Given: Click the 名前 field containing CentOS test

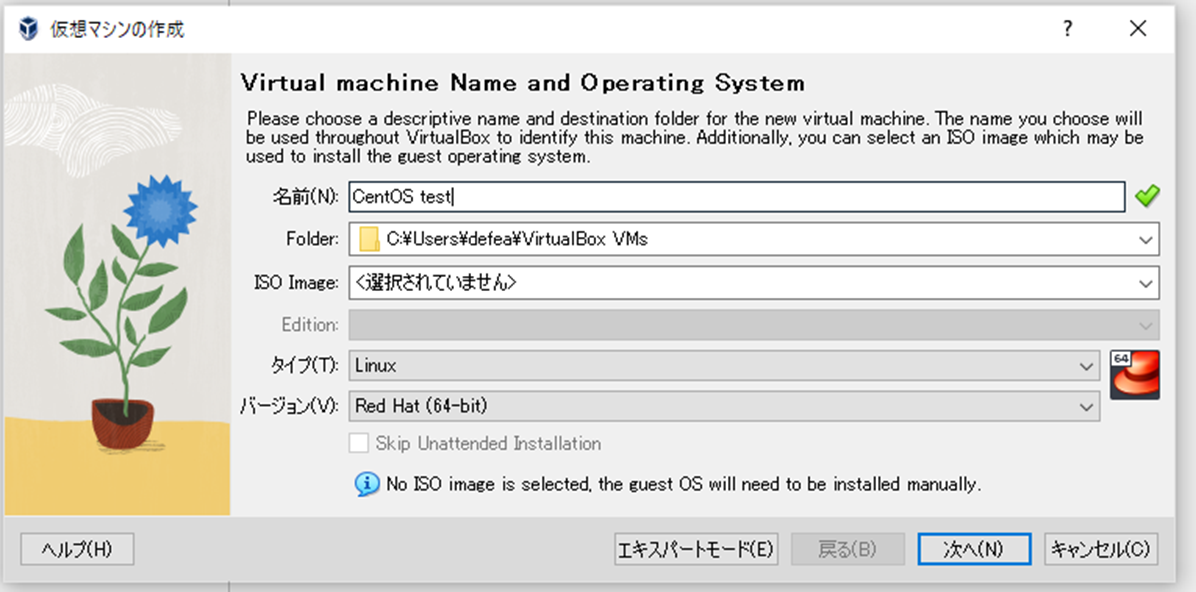Looking at the screenshot, I should [x=737, y=197].
